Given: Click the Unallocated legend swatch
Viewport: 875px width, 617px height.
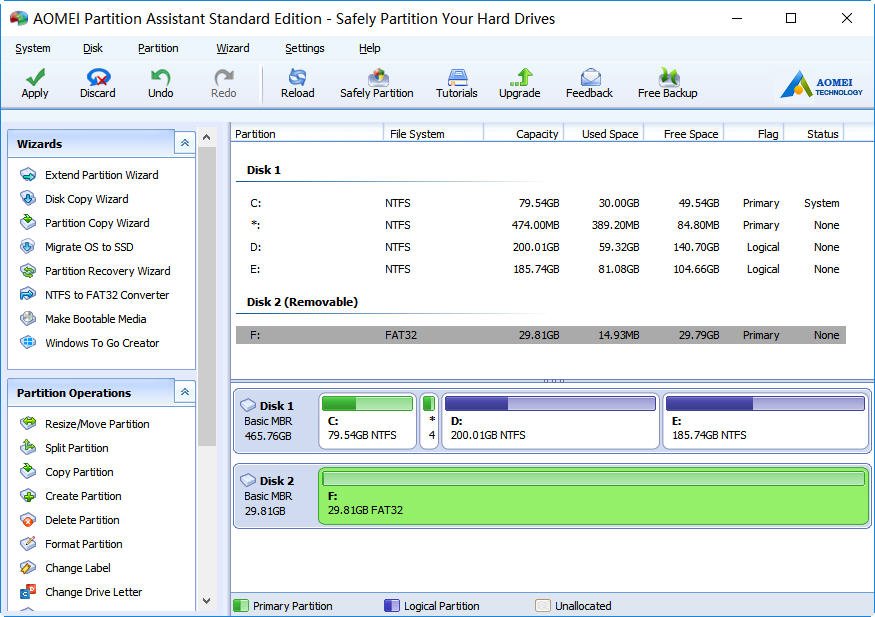Looking at the screenshot, I should click(542, 606).
